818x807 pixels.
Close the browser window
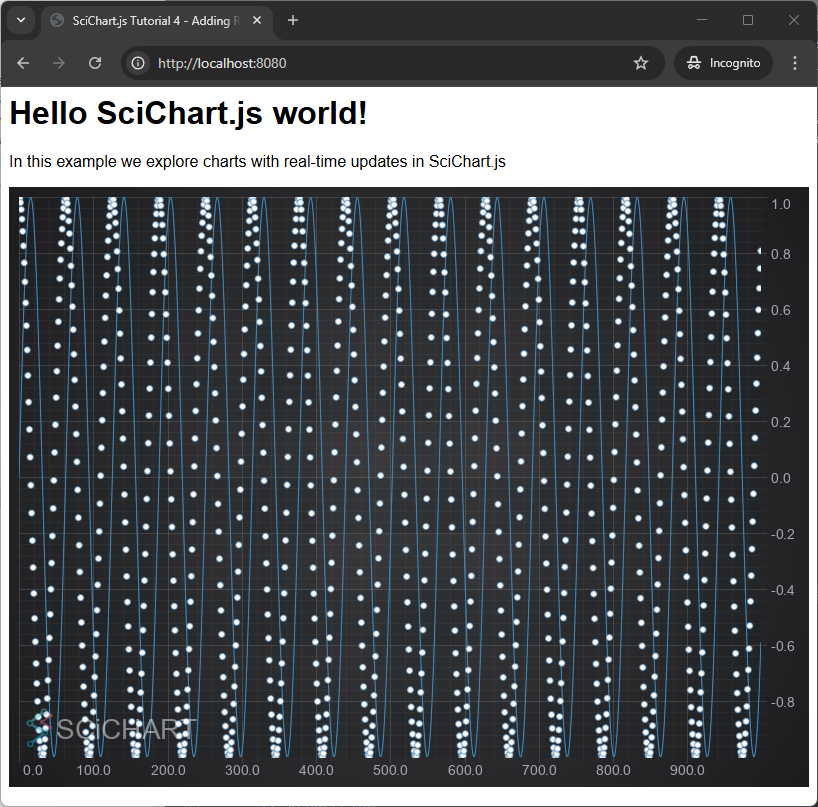[794, 20]
